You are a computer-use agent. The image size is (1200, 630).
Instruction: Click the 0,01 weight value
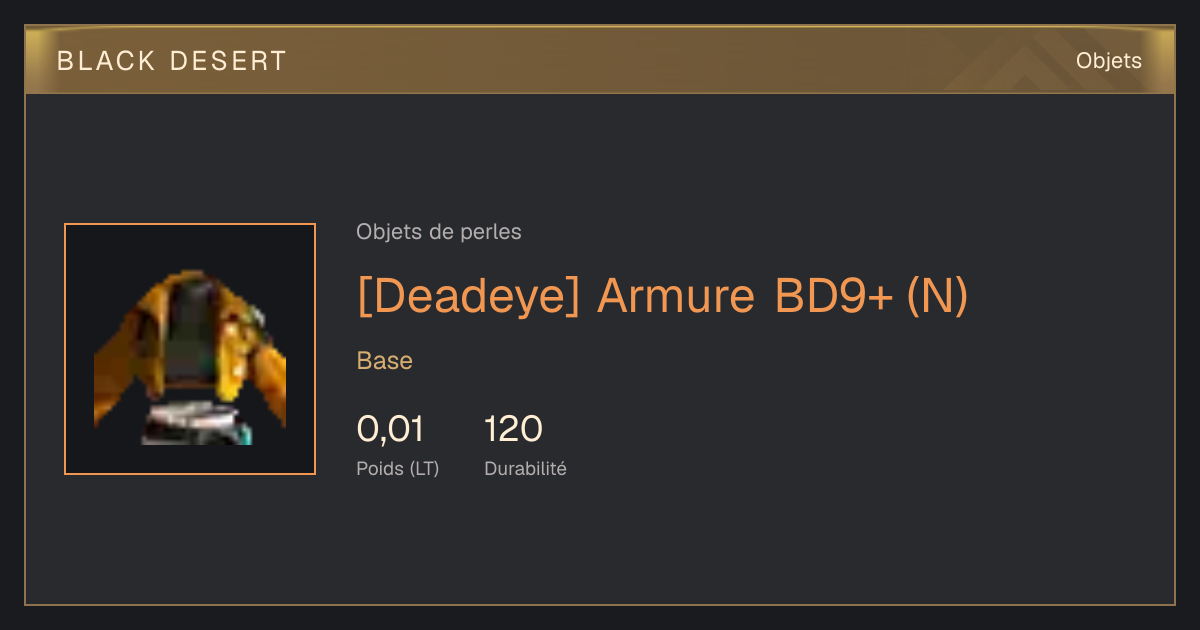pyautogui.click(x=390, y=429)
